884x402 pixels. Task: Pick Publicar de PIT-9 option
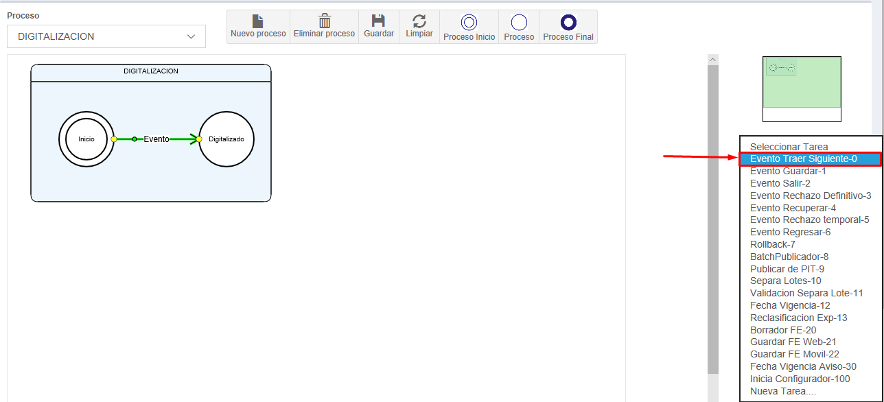[x=787, y=269]
